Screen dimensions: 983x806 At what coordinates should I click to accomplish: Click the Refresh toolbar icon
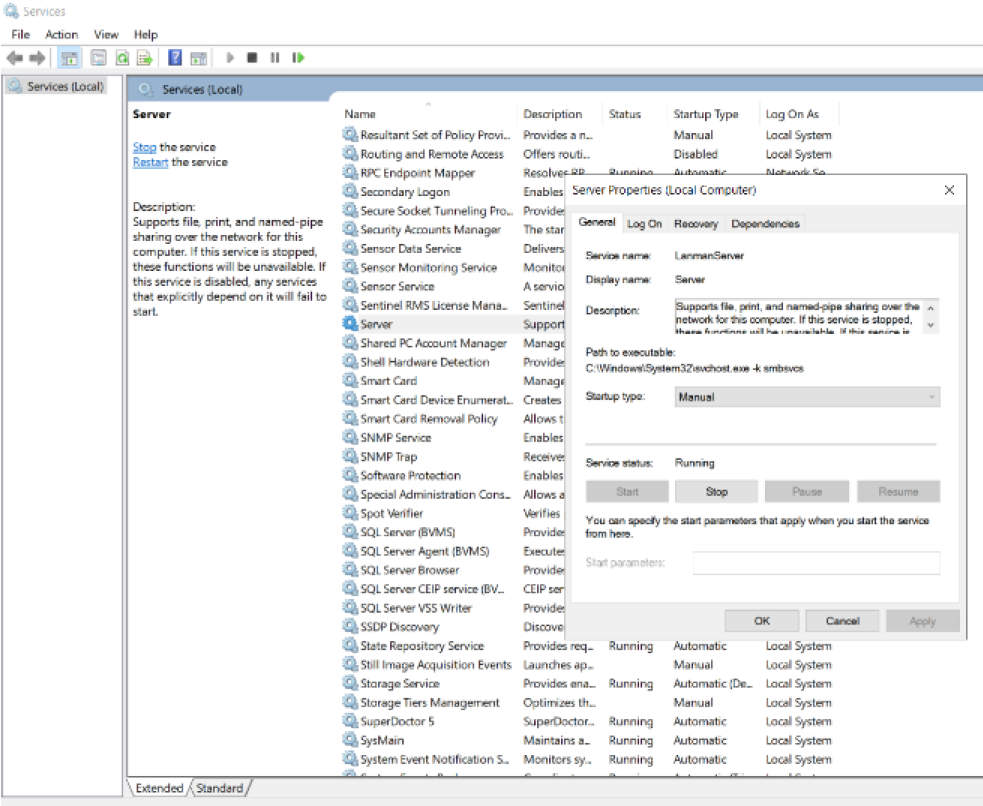click(122, 58)
